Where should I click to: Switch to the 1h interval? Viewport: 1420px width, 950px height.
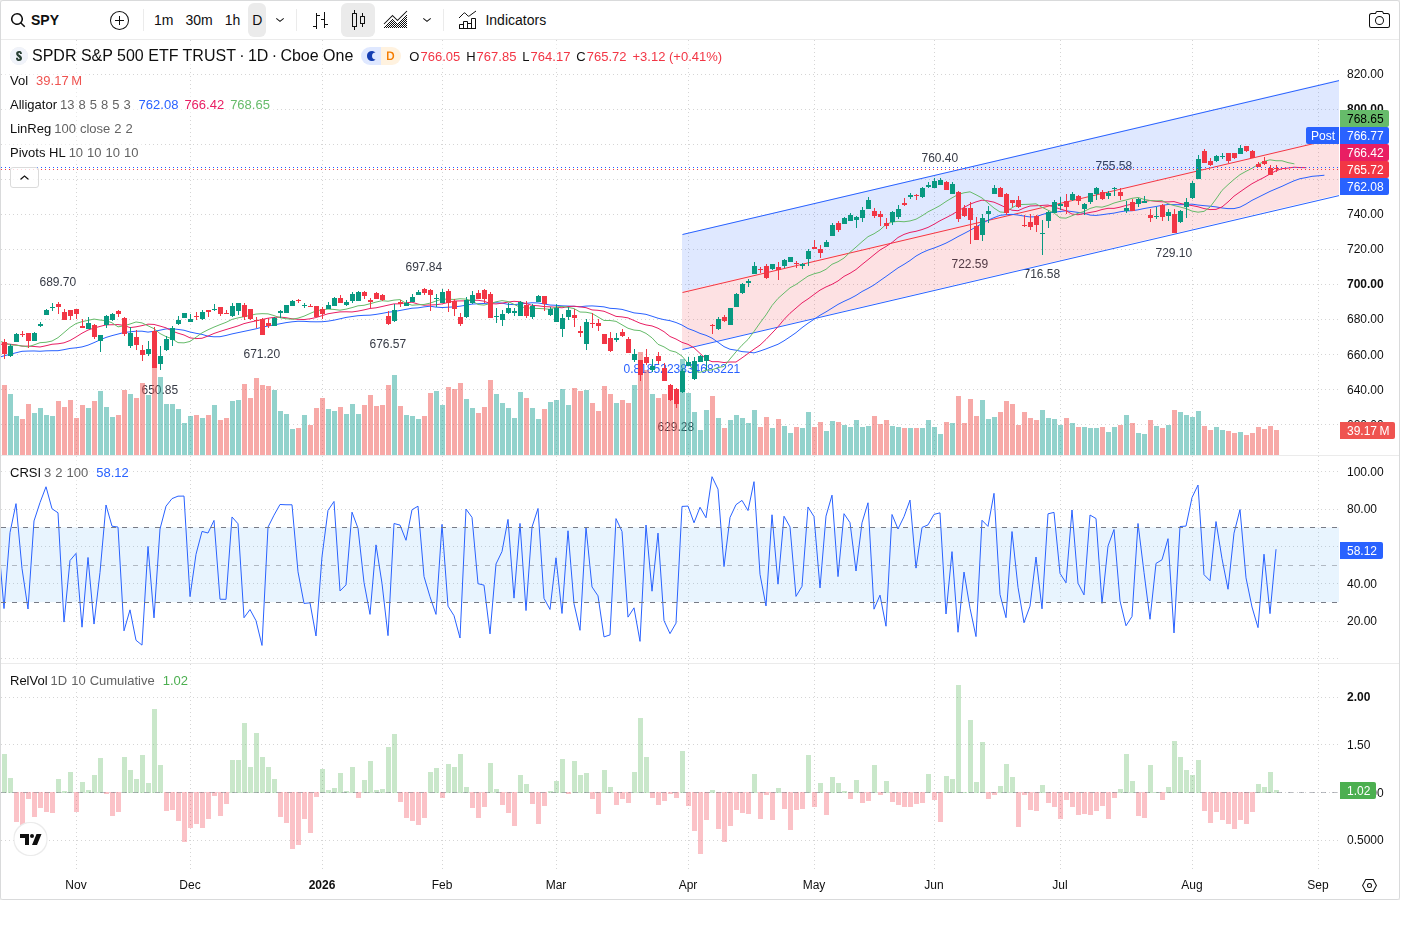(x=232, y=20)
